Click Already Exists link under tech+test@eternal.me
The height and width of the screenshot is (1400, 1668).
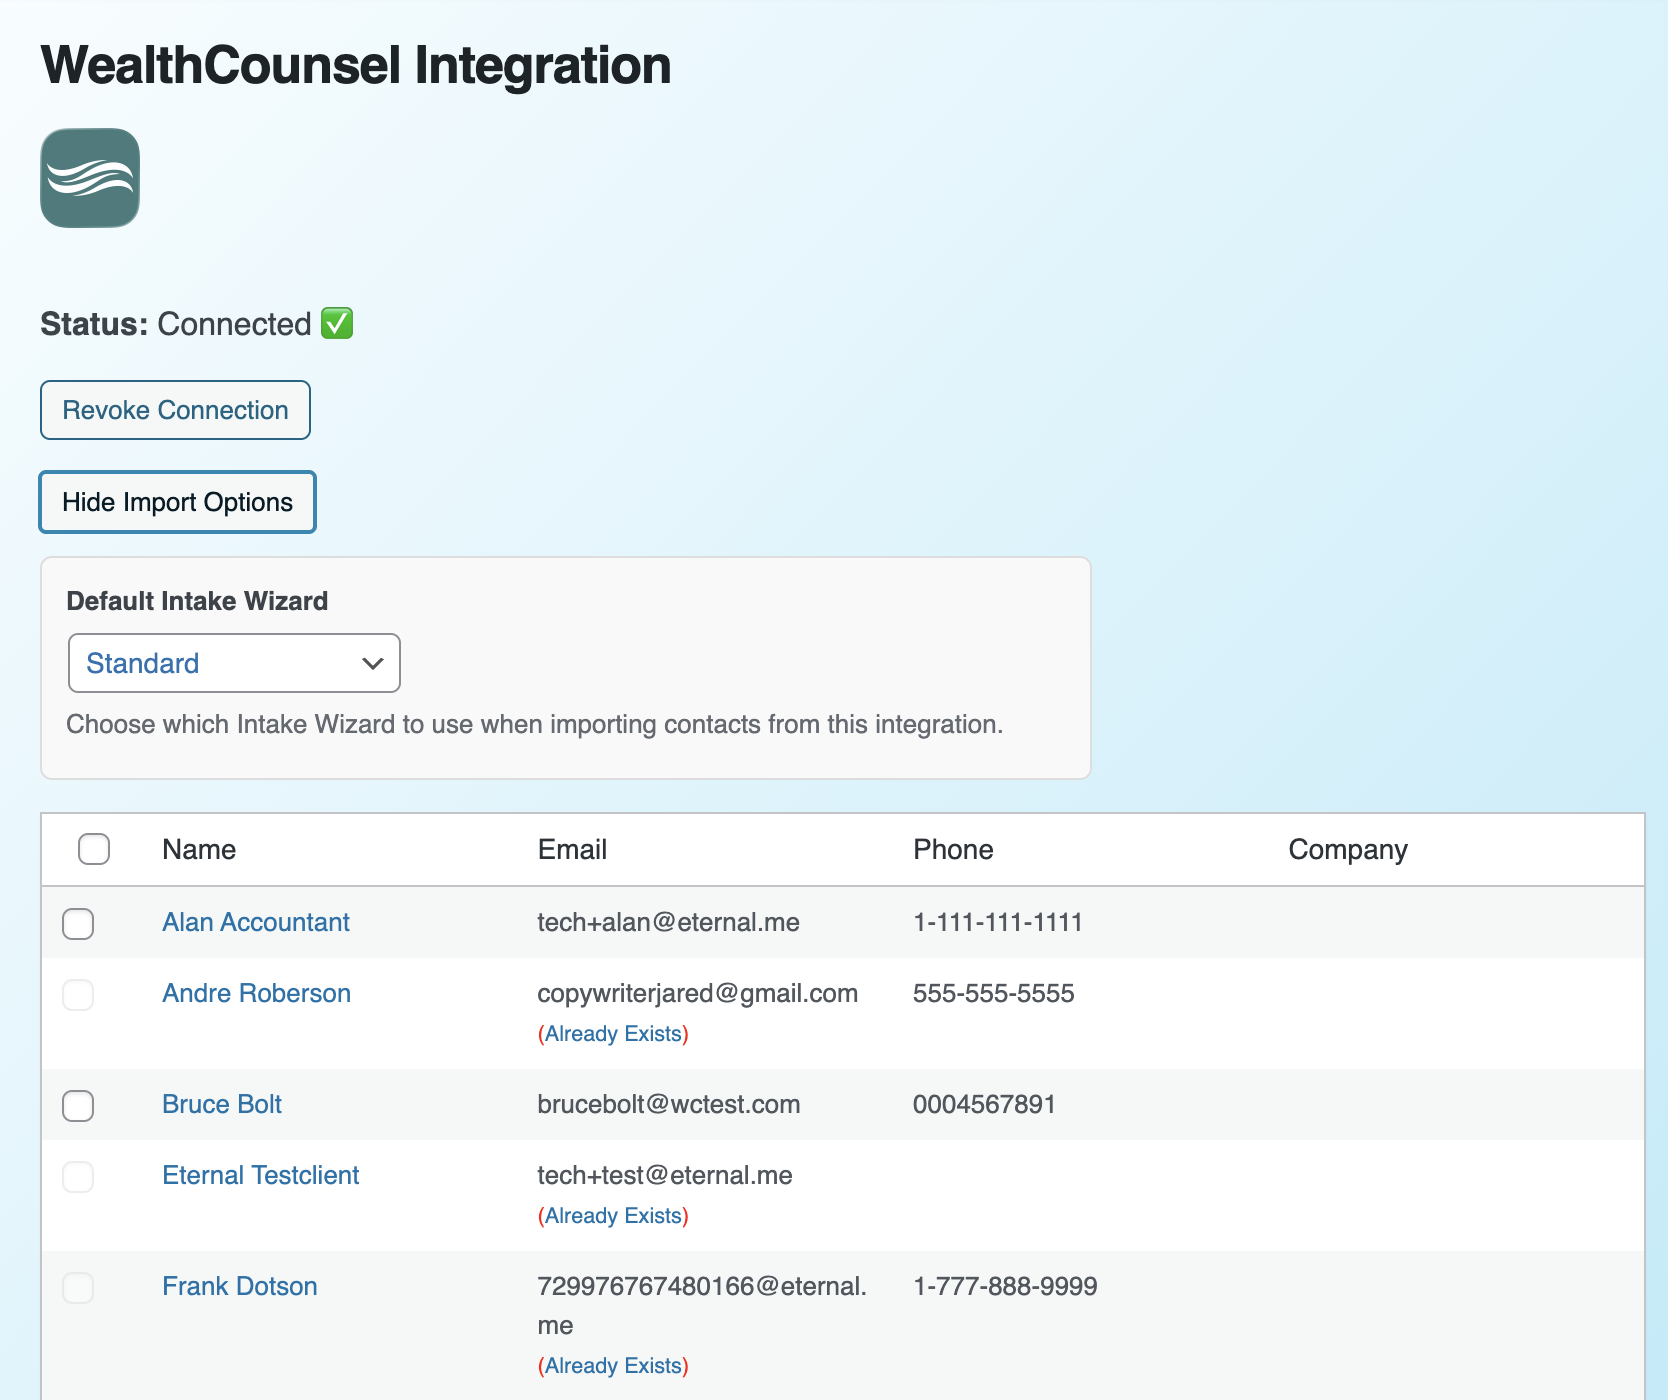point(613,1216)
